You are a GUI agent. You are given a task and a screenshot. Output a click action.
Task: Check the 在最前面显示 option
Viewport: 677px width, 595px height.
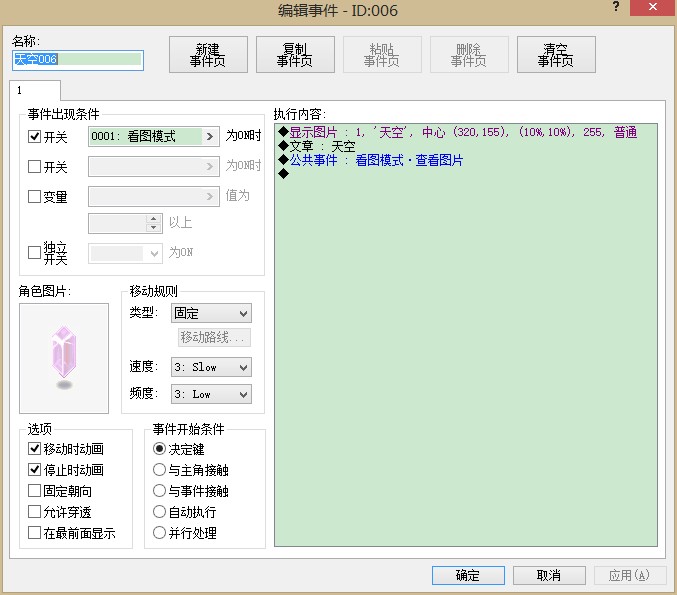point(34,532)
